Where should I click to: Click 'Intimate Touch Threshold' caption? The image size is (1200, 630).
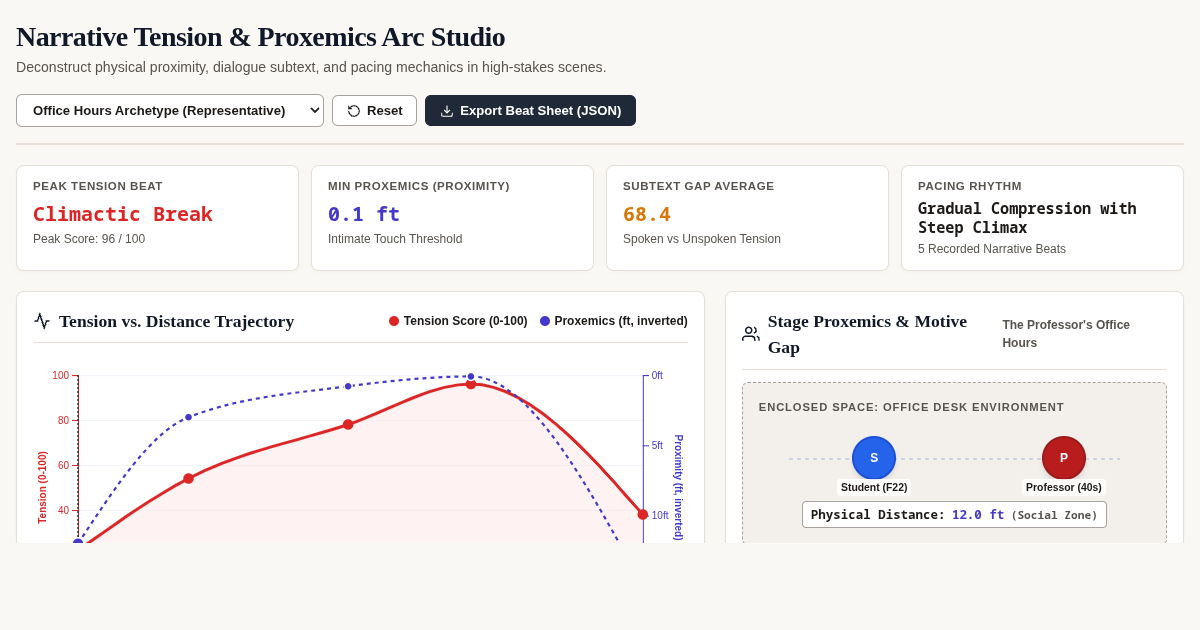point(395,239)
